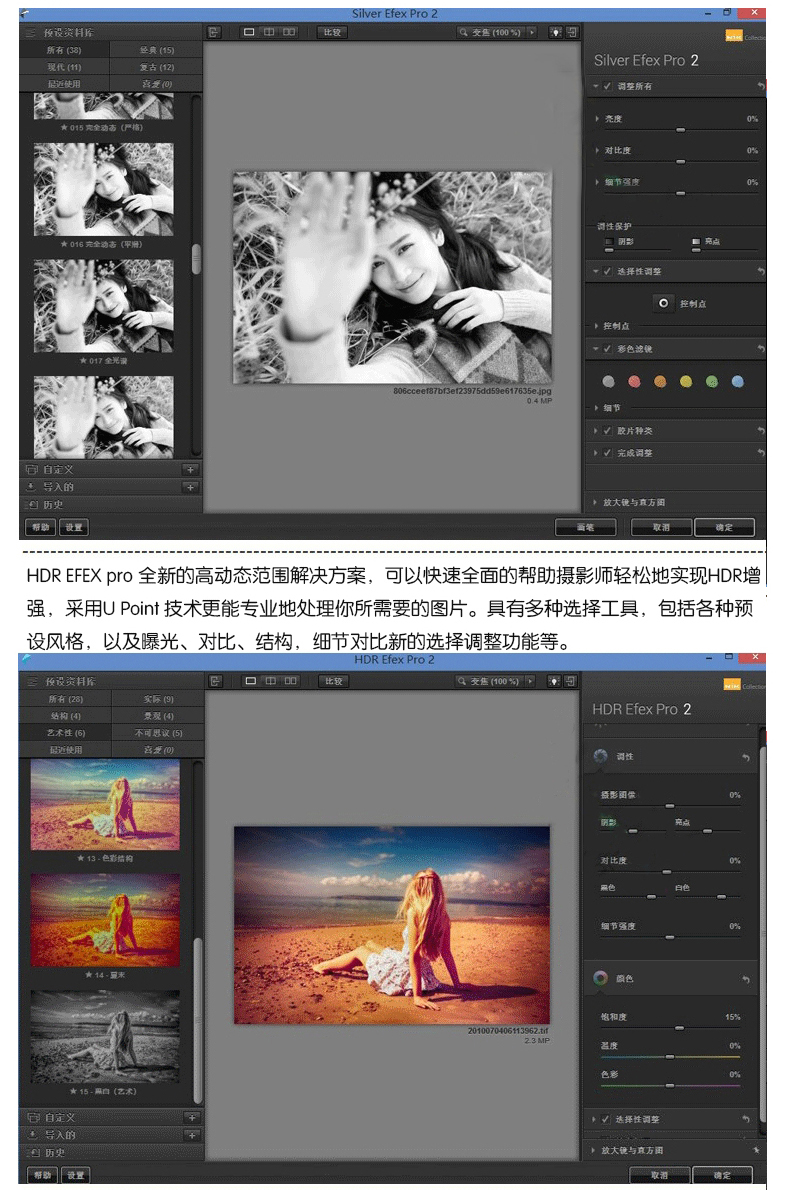The image size is (790, 1190).
Task: Add a control point via 控制点 circle icon
Action: [x=663, y=303]
